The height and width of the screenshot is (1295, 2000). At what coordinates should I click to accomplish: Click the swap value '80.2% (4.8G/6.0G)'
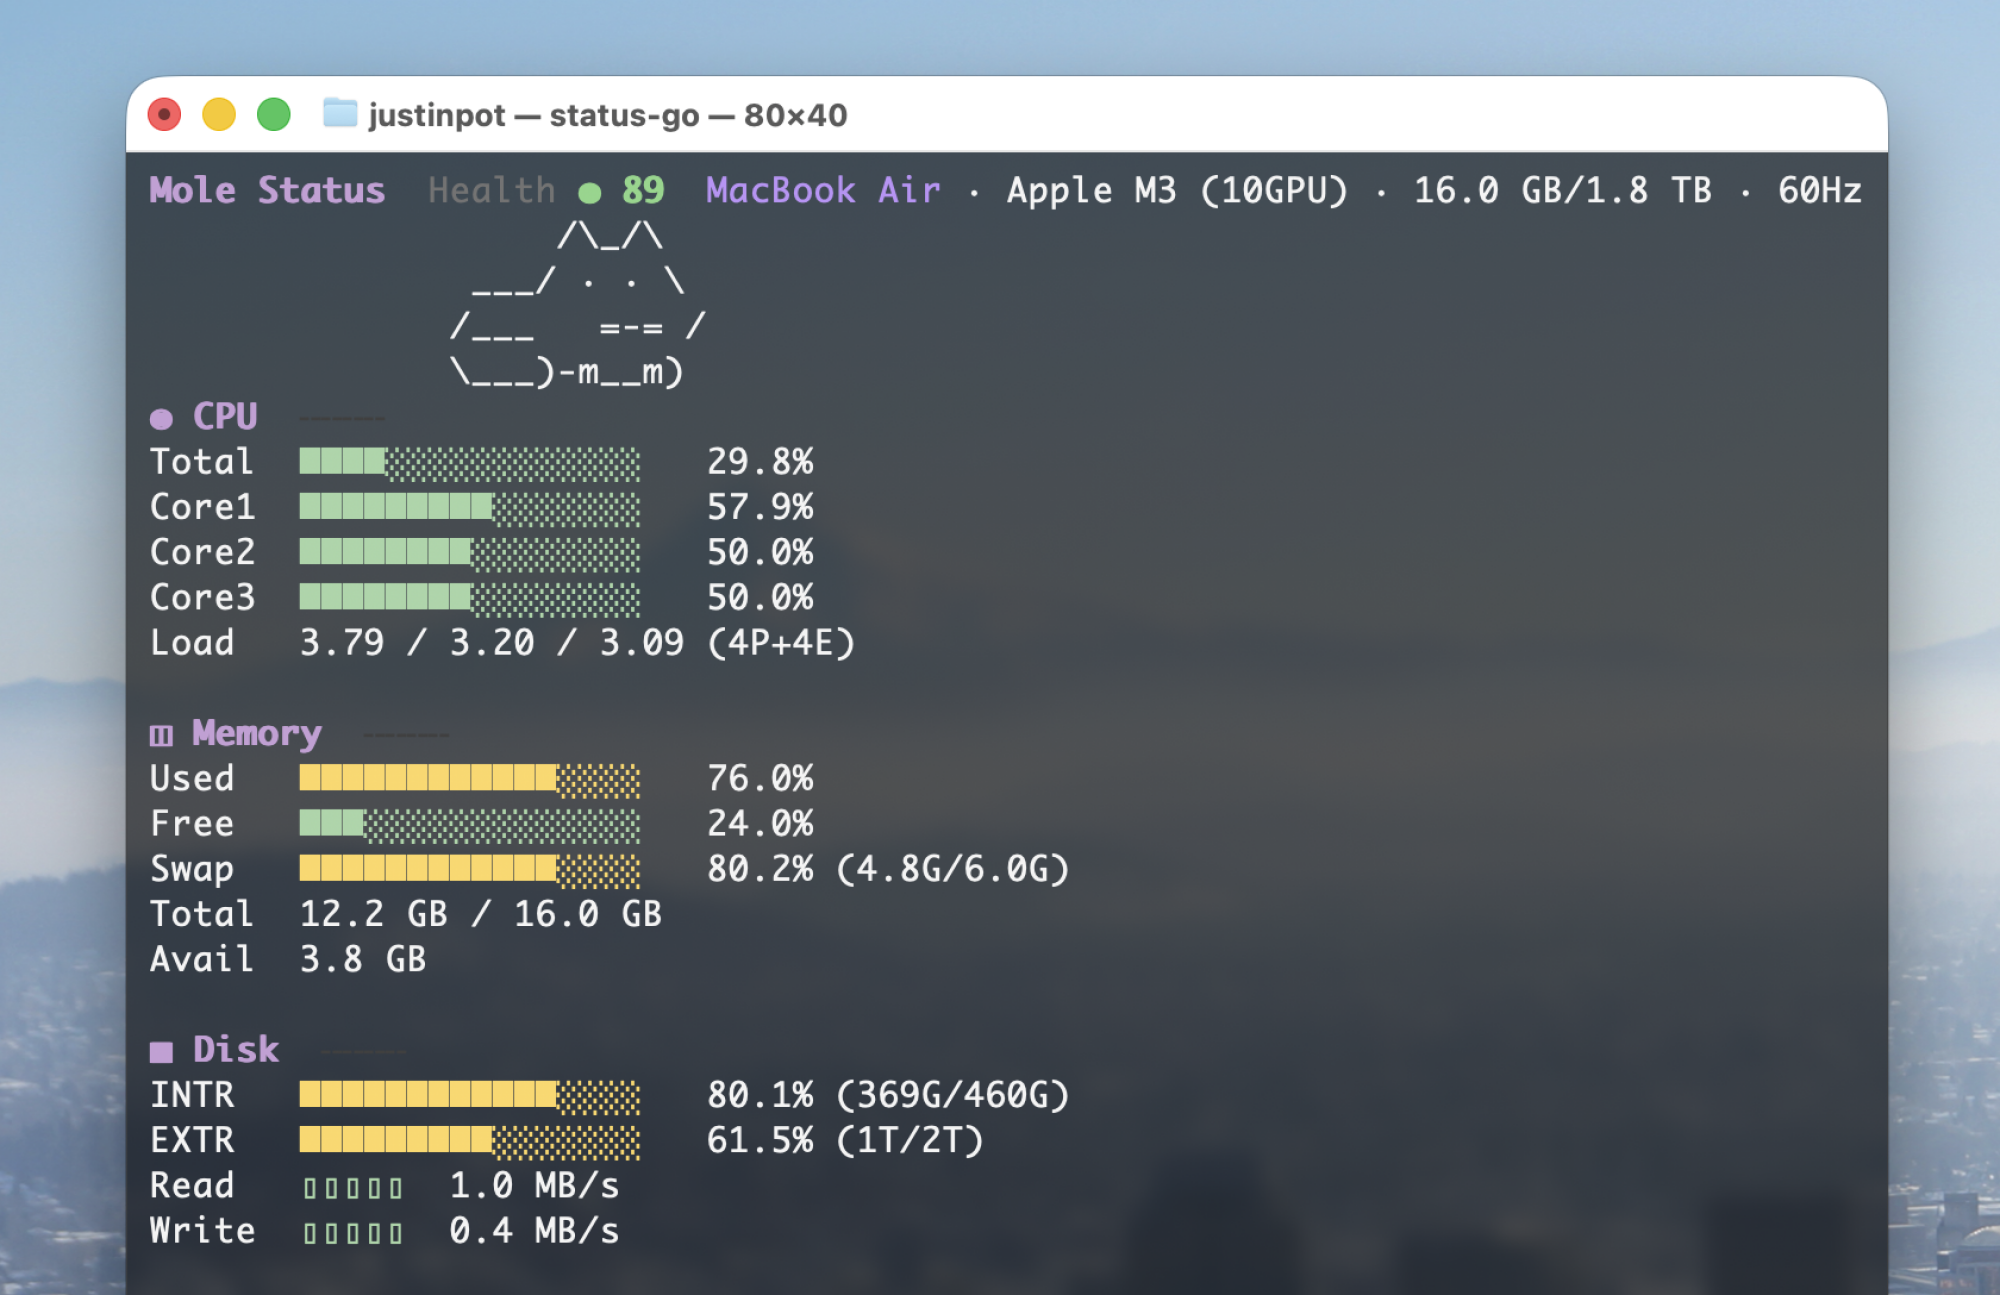(x=888, y=869)
